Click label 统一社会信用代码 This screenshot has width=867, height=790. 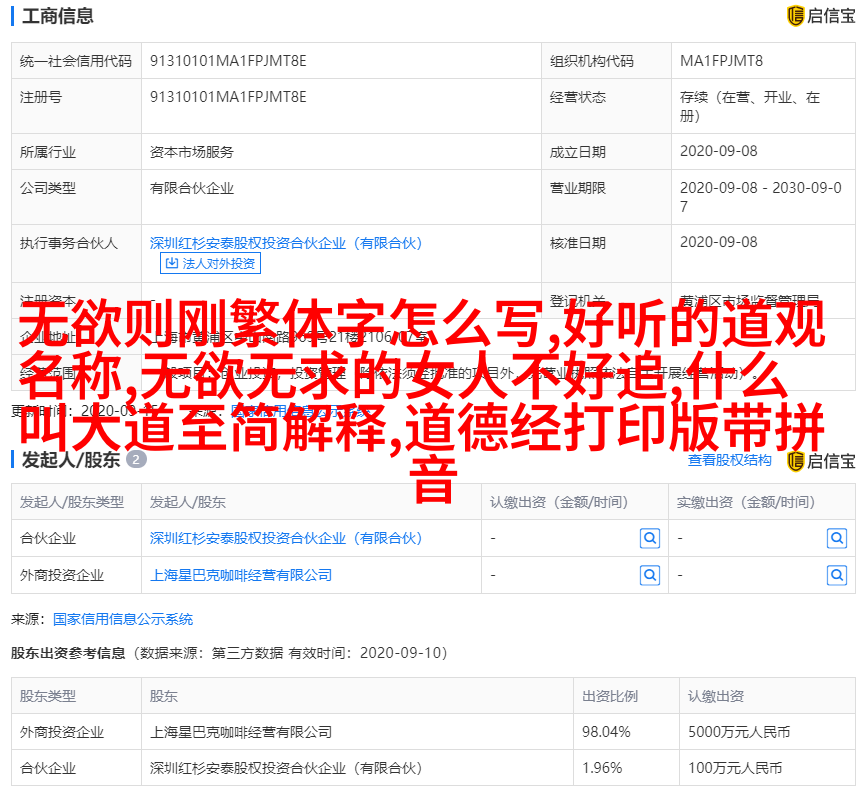(76, 61)
